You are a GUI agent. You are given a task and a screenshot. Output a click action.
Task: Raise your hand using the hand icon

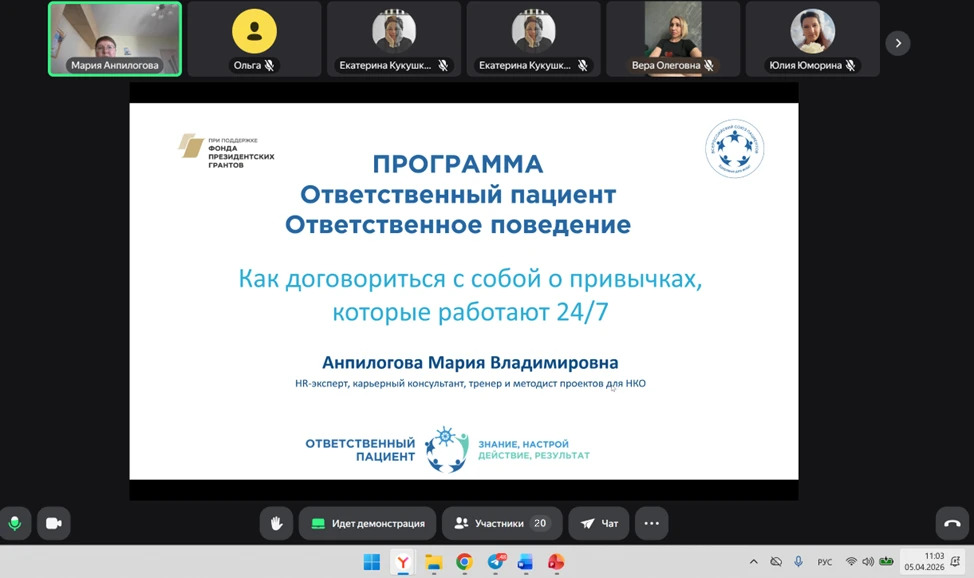tap(276, 523)
